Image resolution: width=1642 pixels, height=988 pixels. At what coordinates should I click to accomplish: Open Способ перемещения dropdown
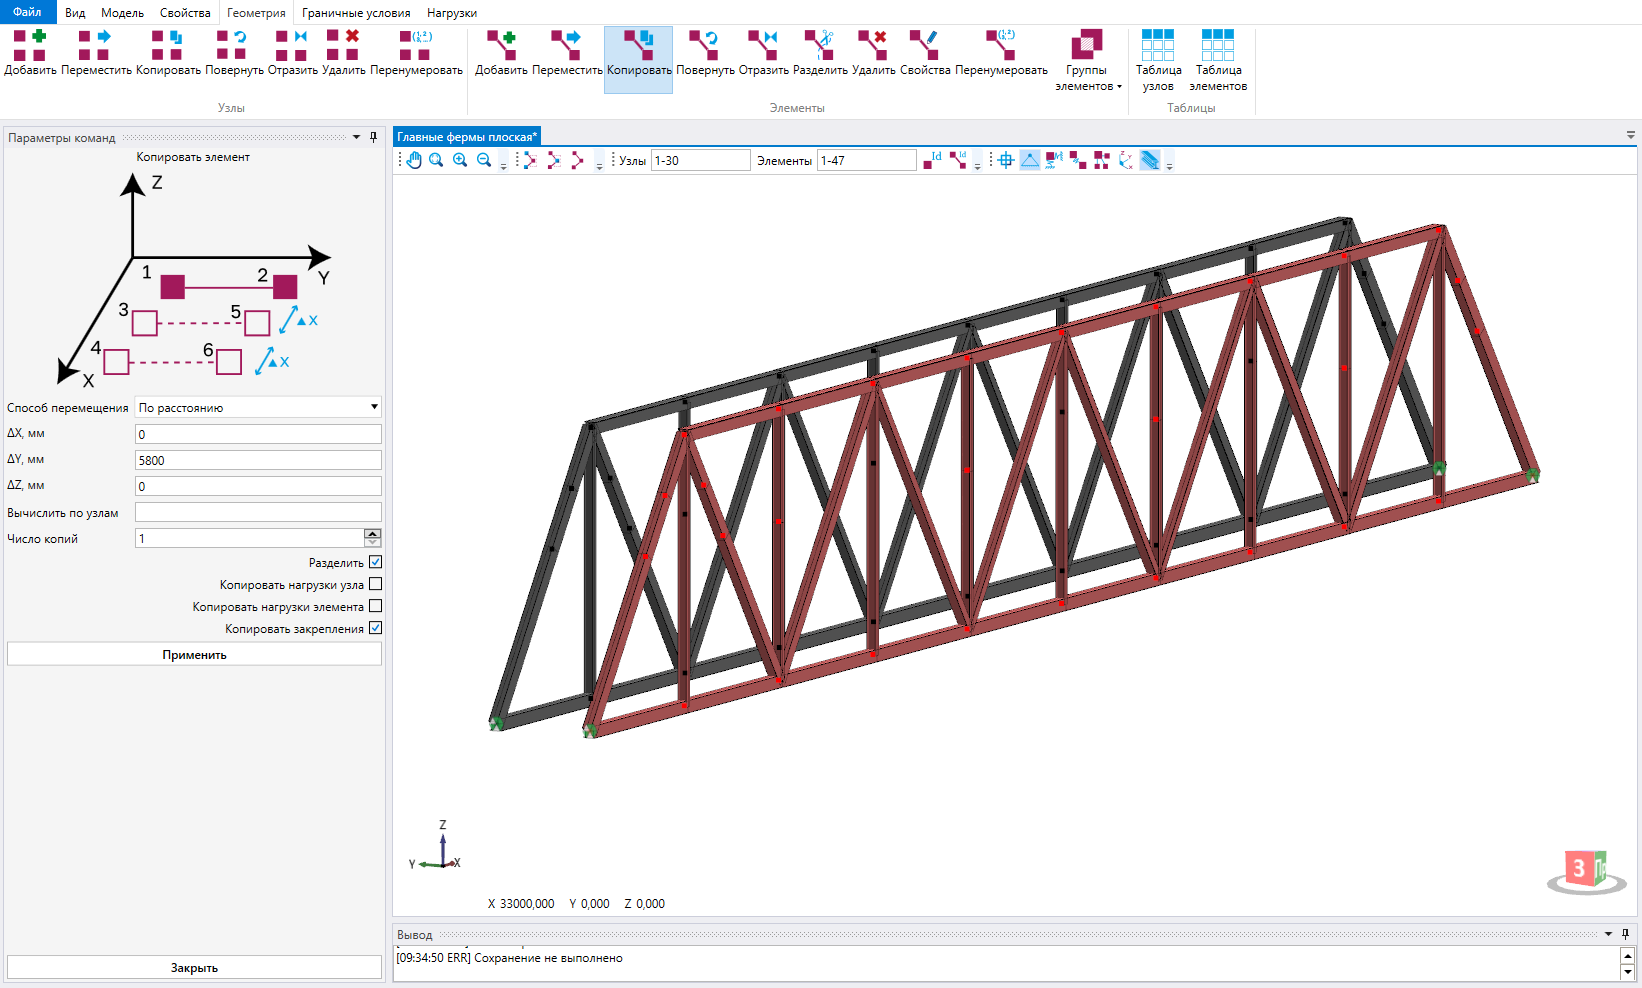(258, 407)
